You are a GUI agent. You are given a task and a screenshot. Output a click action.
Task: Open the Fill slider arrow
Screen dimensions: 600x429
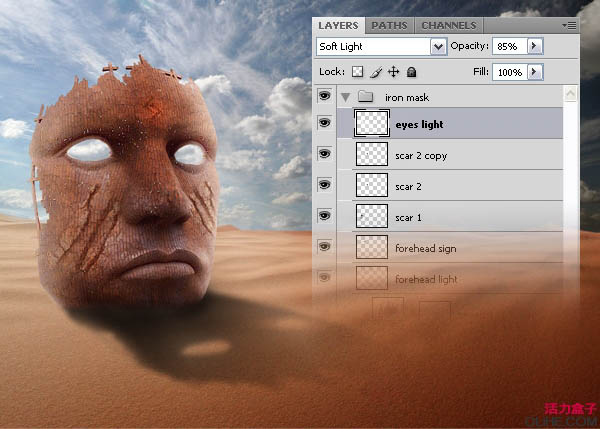(535, 72)
